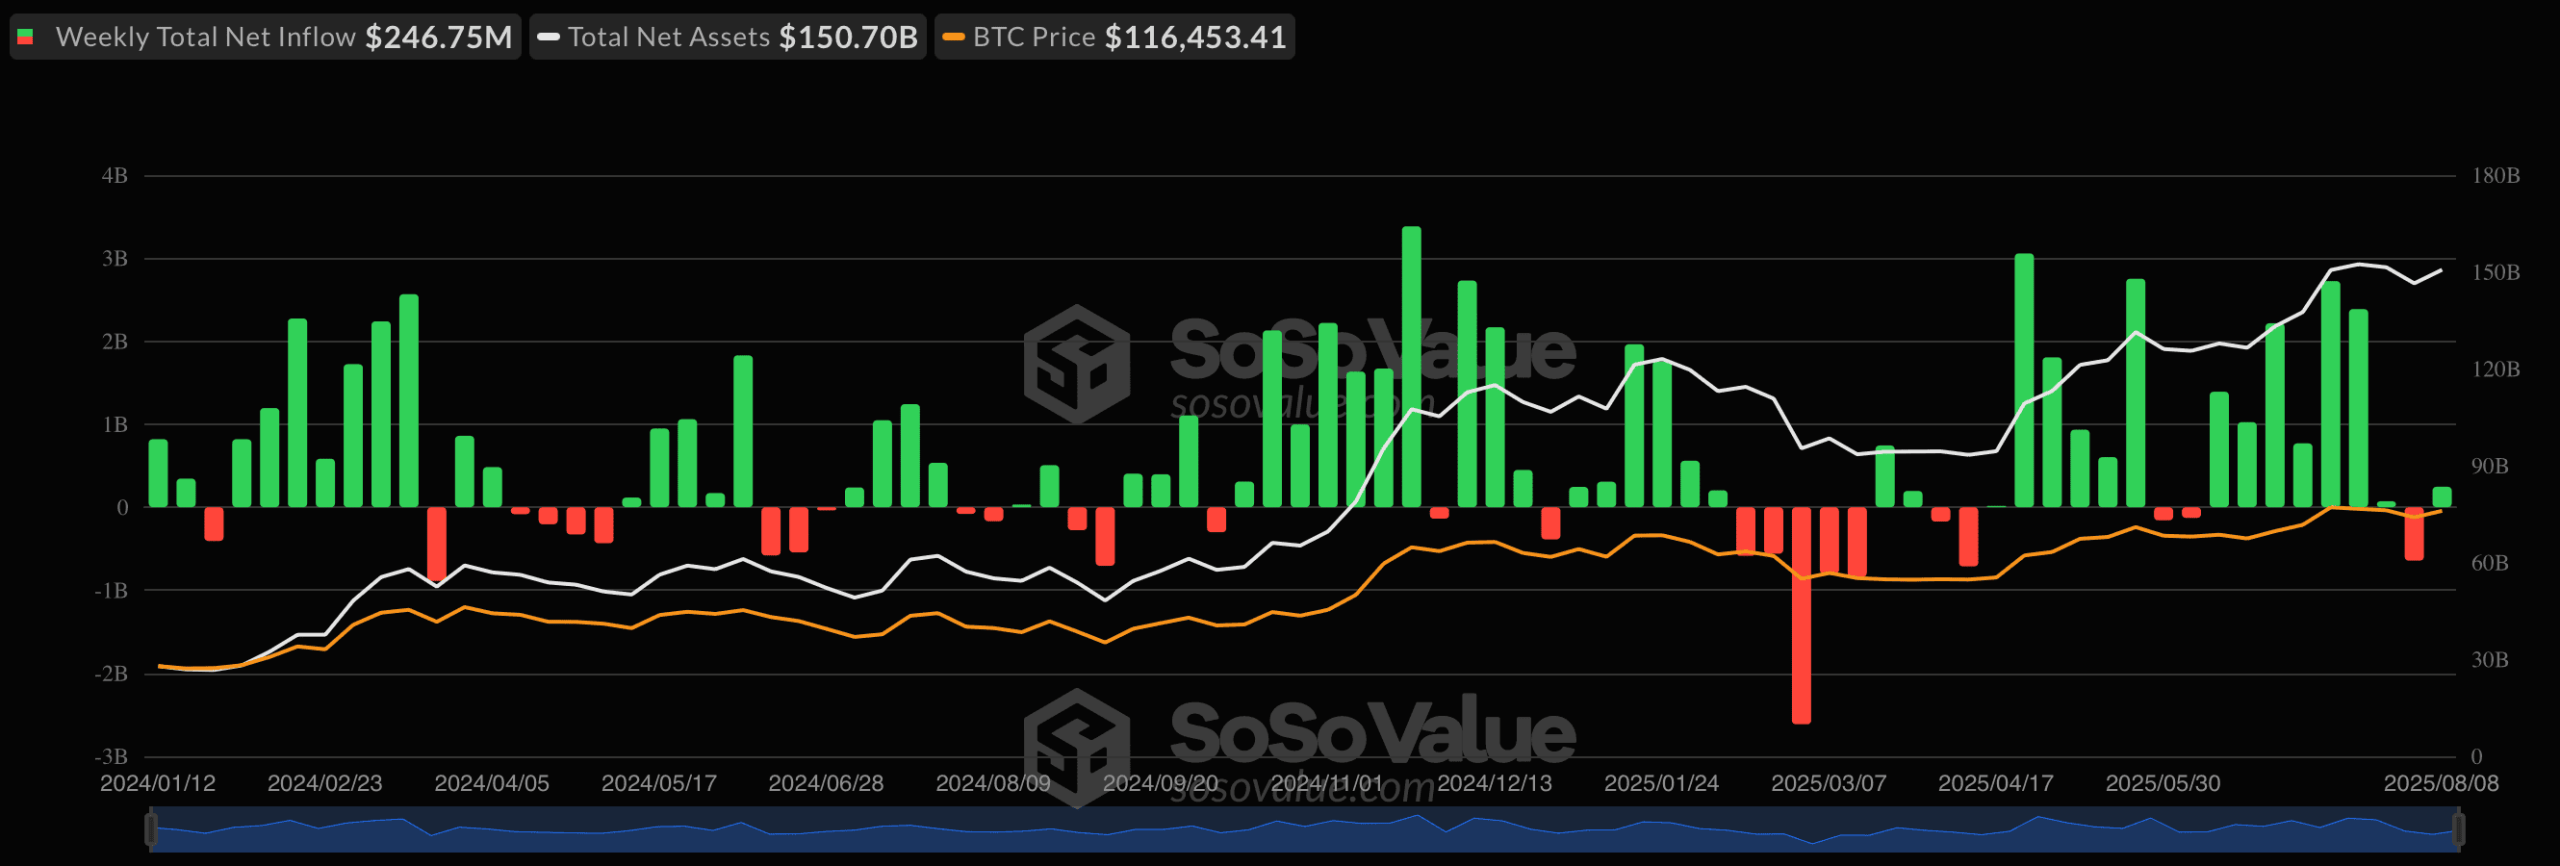The image size is (2560, 866).
Task: Click the left handle of the range slider
Action: coord(151,829)
